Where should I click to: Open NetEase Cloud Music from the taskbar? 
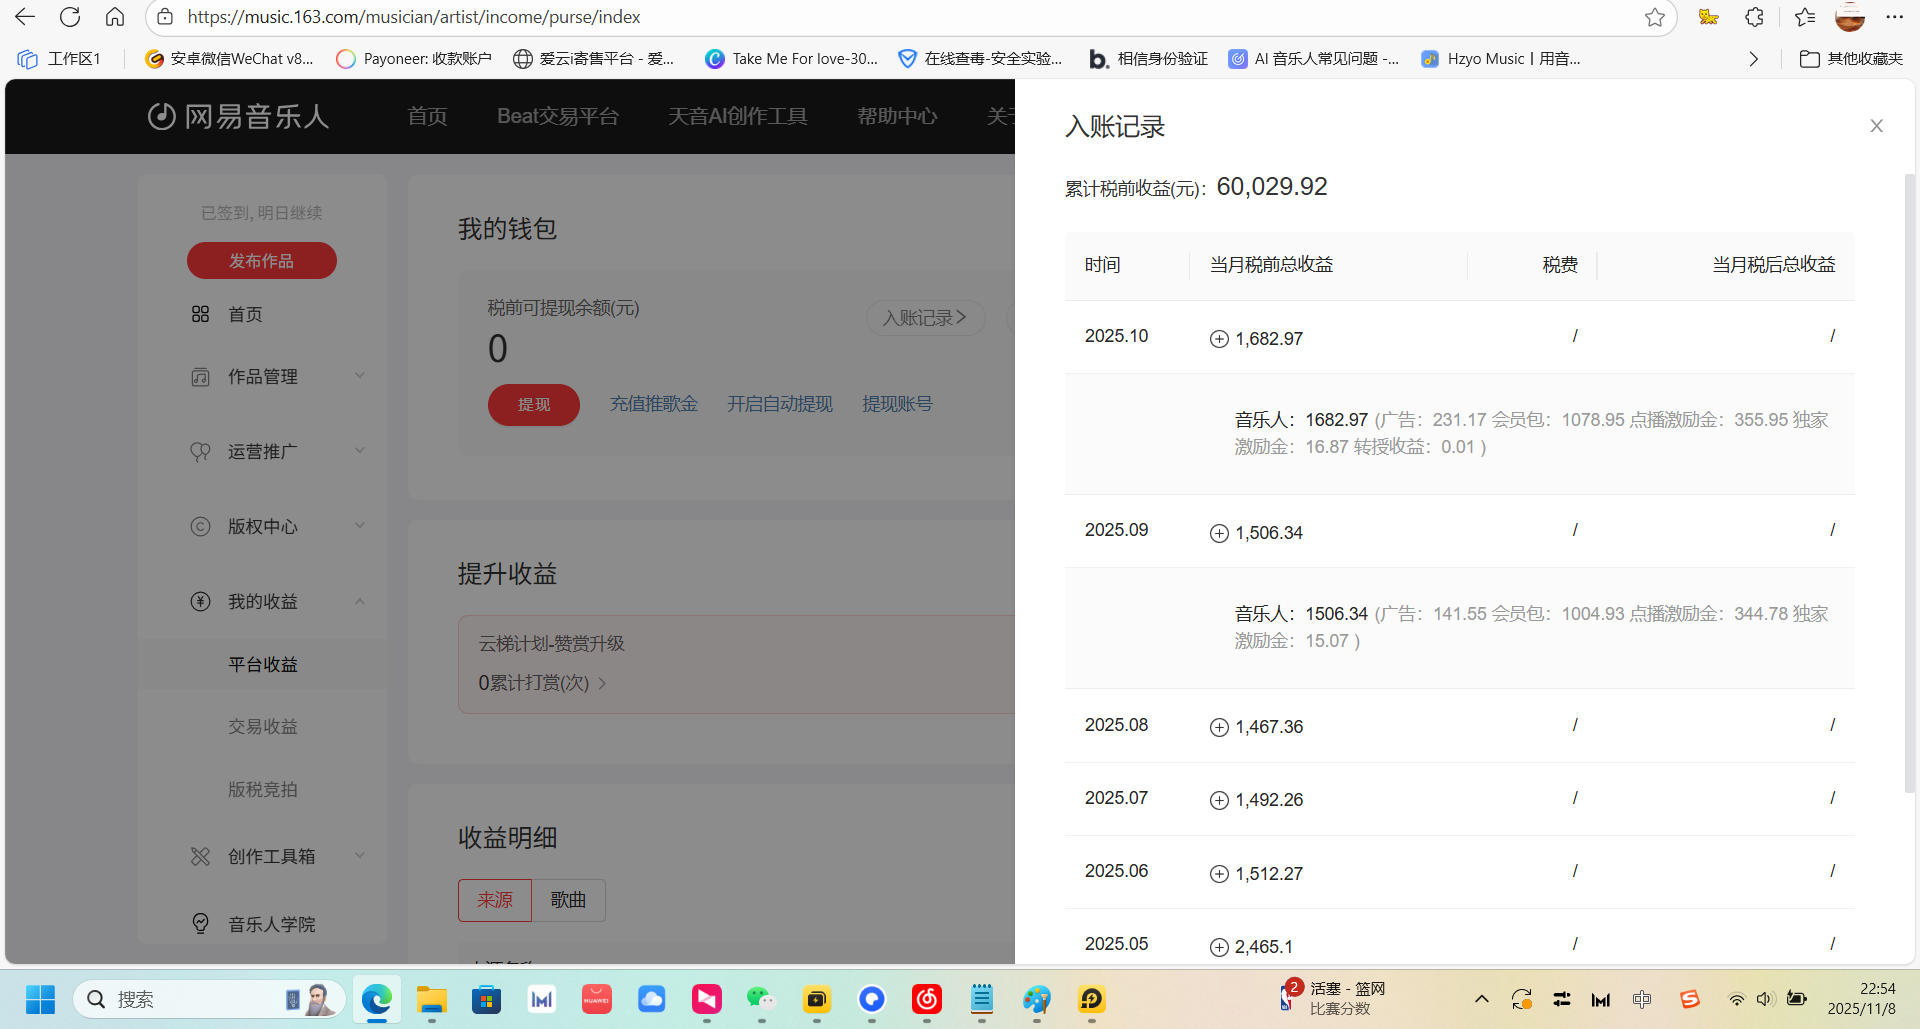pos(926,999)
